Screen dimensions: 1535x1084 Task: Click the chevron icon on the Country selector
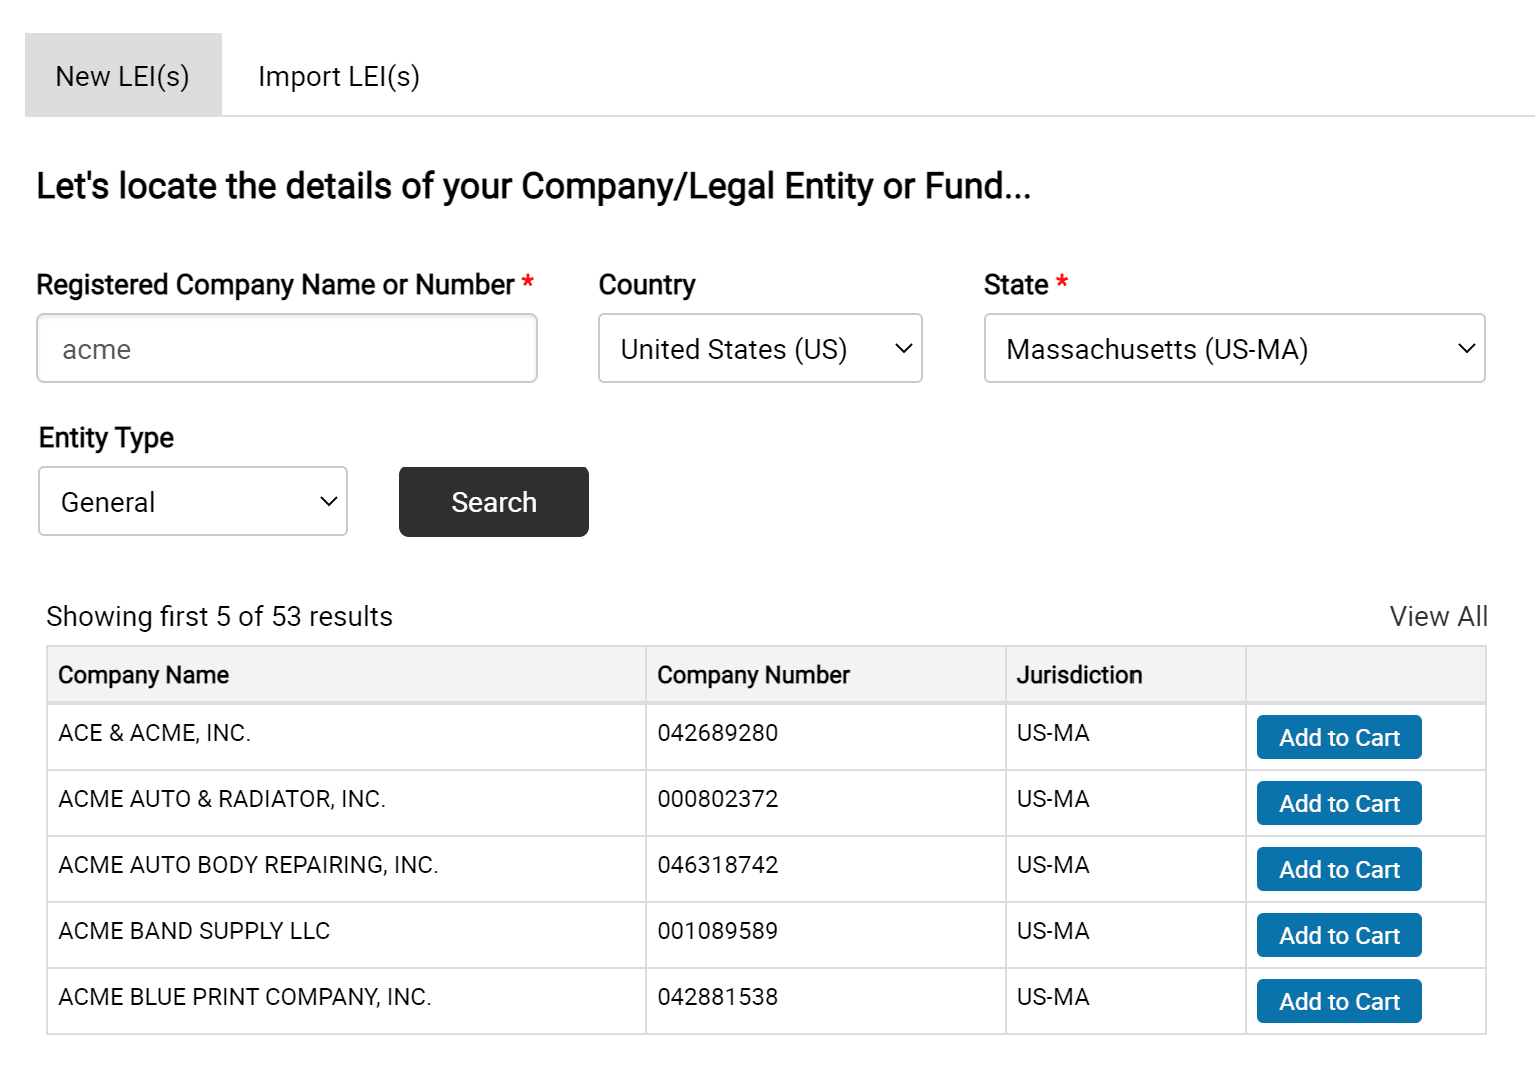click(x=903, y=348)
